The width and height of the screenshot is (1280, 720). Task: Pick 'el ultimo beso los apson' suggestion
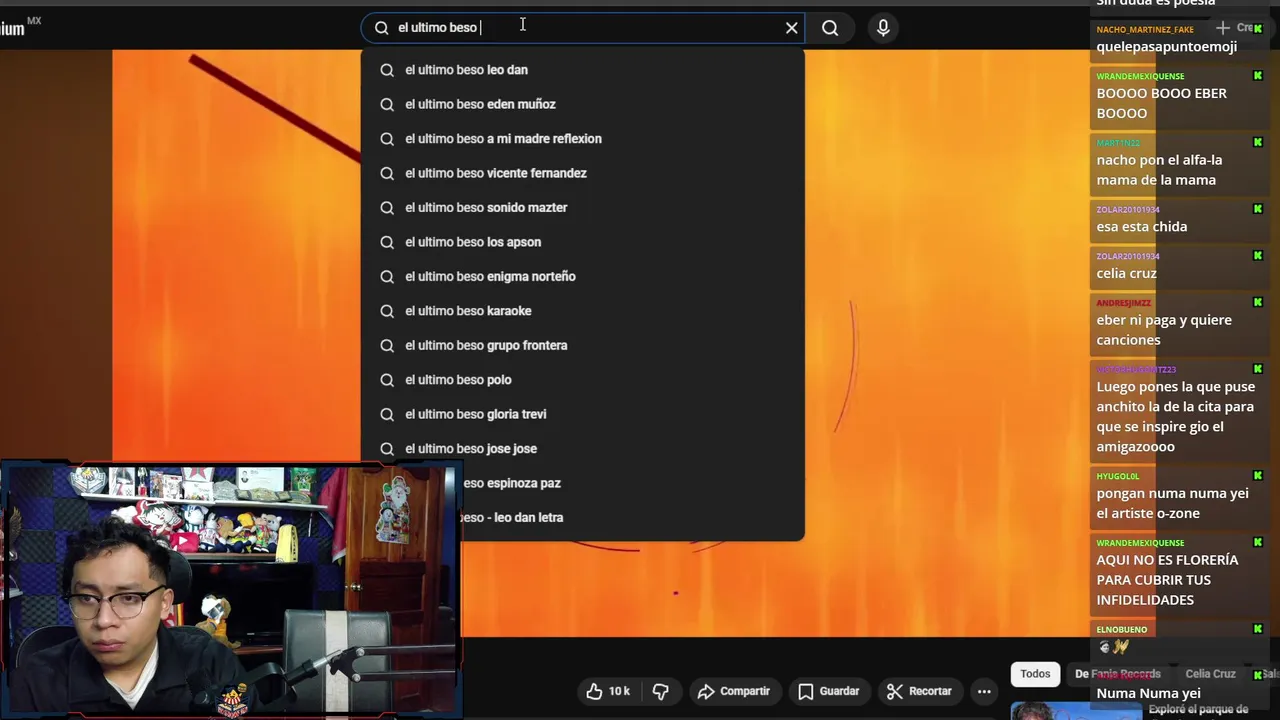tap(583, 242)
